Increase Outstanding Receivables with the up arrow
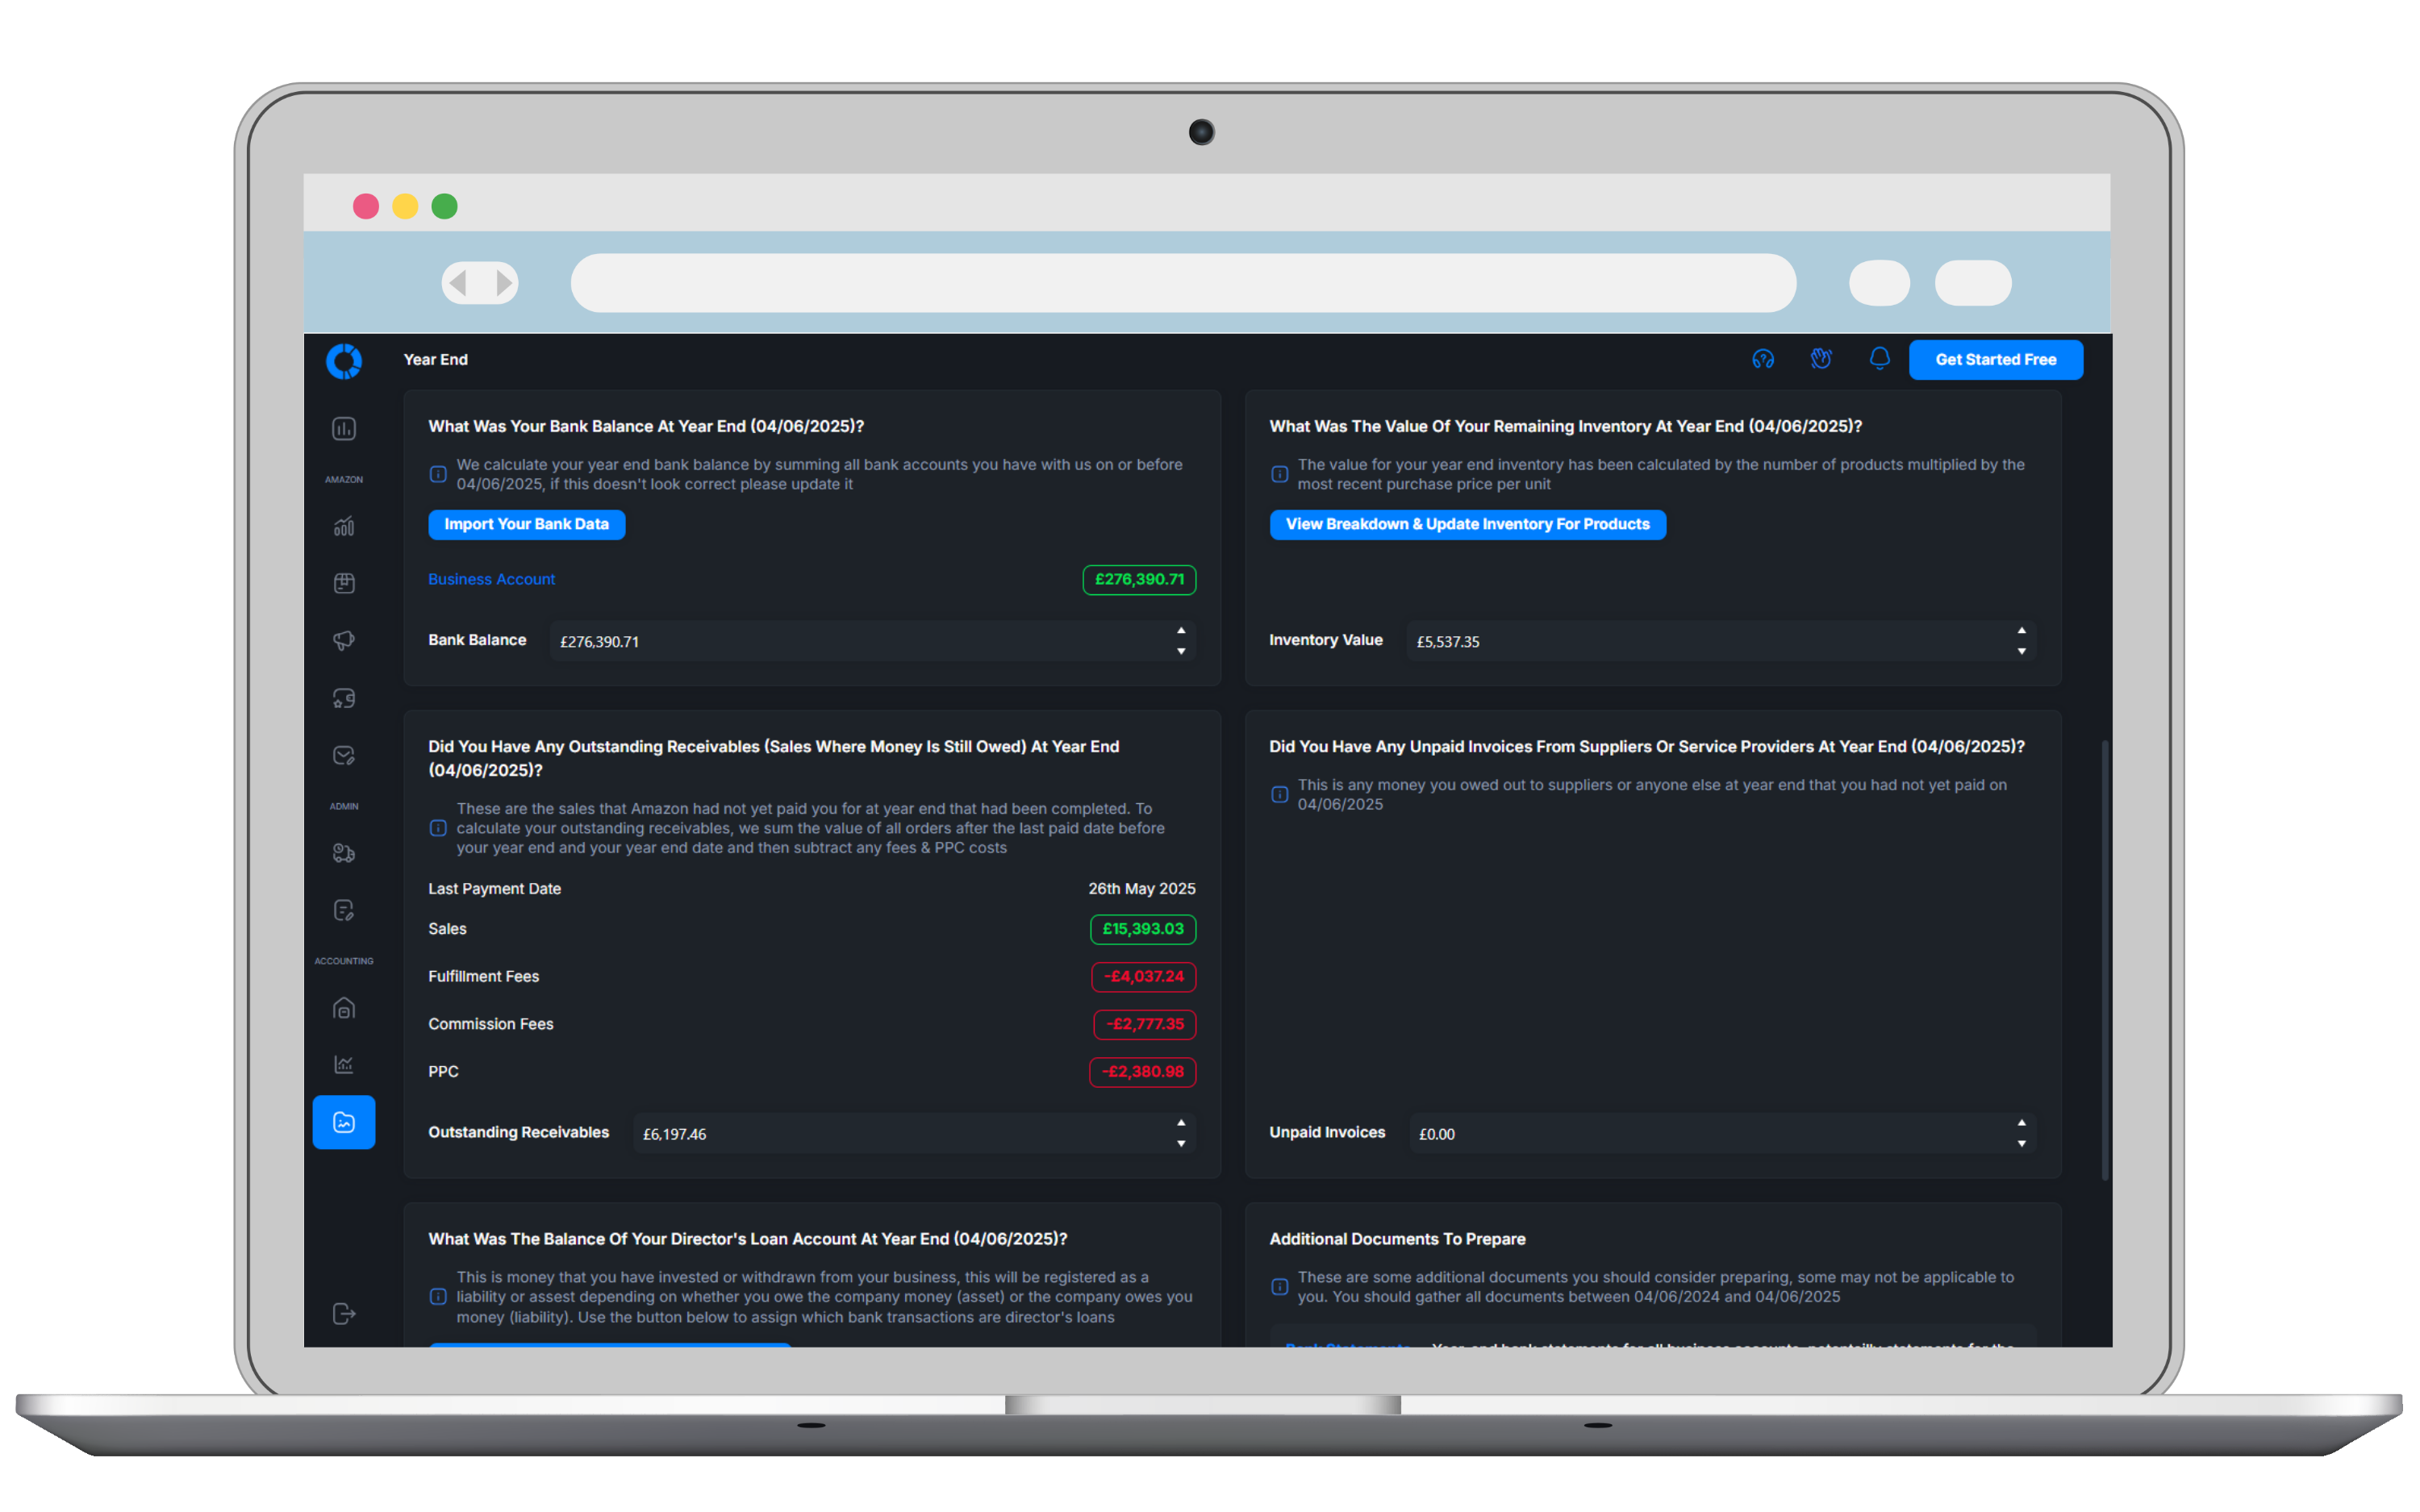2420x1512 pixels. (1181, 1123)
